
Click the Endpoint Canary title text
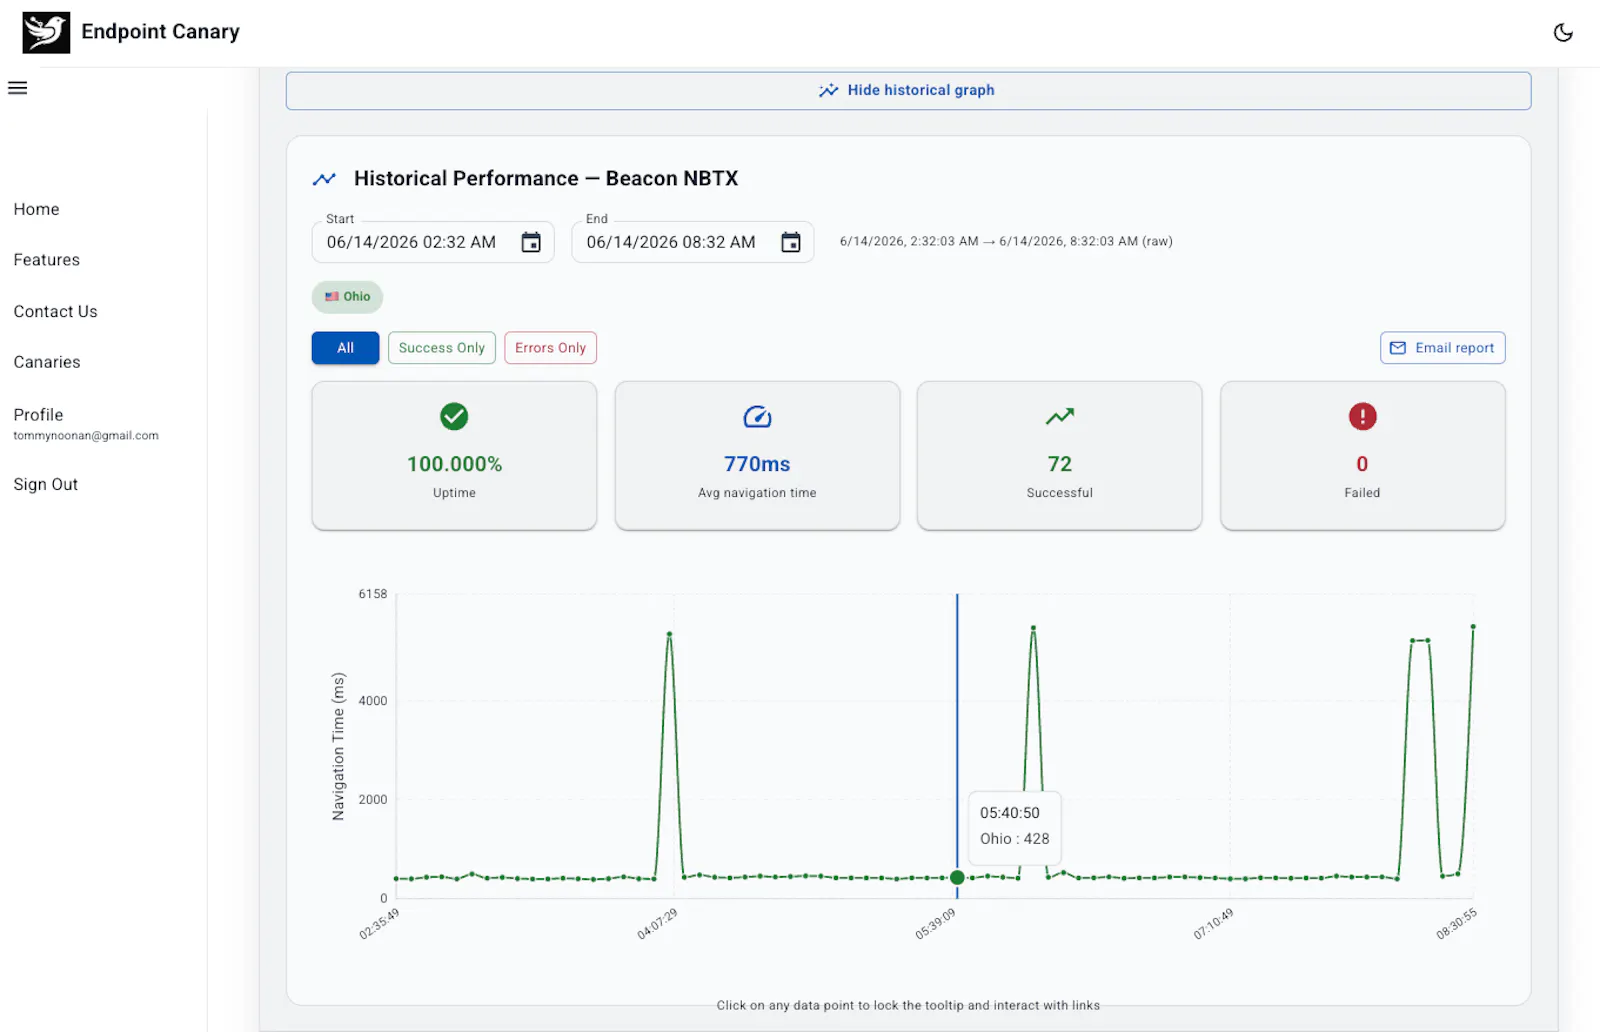click(161, 32)
